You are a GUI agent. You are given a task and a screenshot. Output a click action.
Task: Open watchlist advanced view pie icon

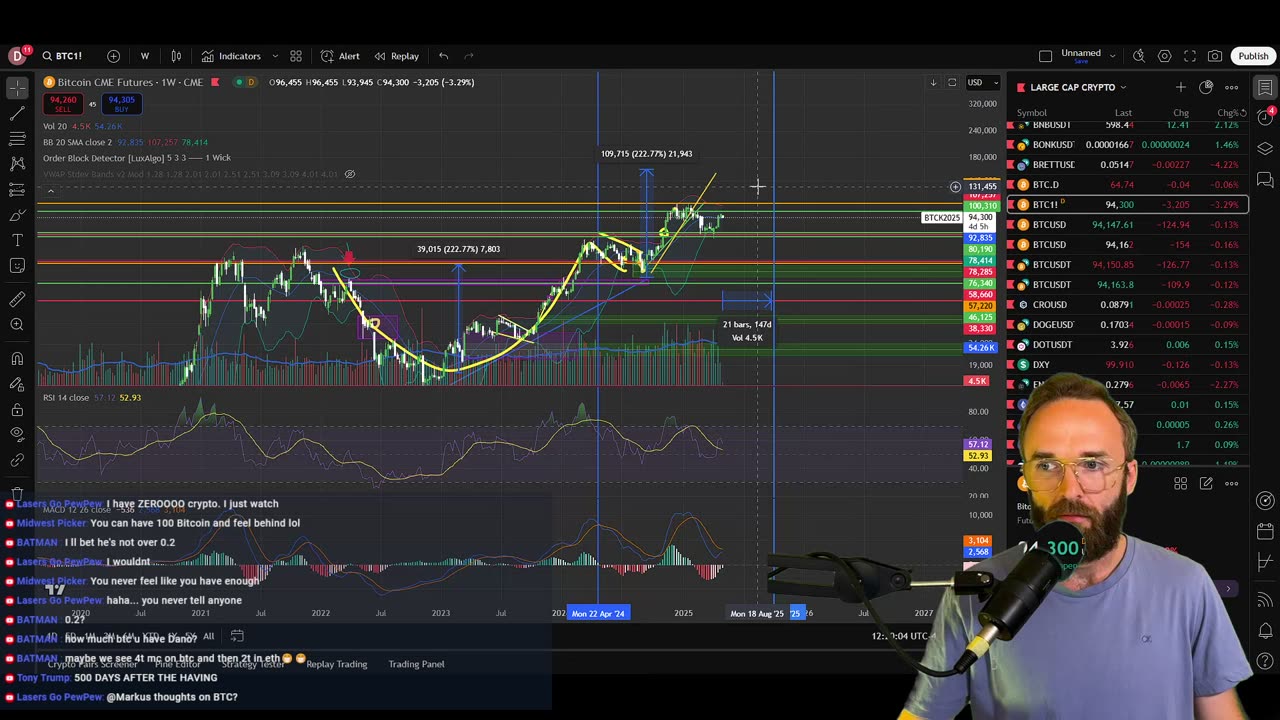point(1206,87)
